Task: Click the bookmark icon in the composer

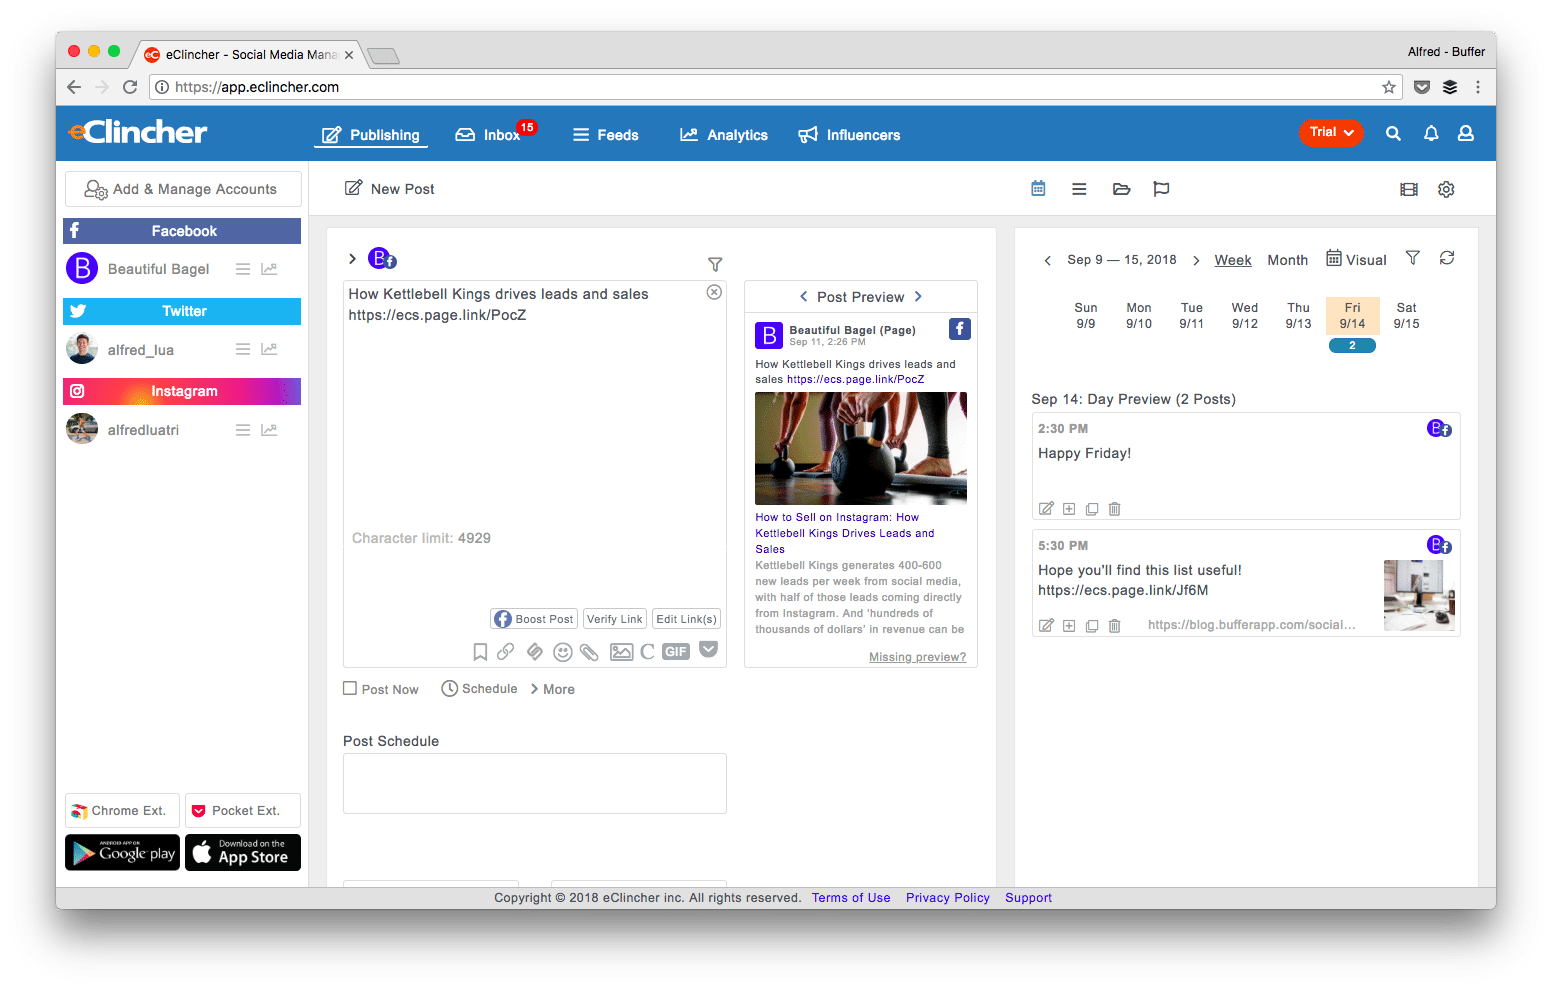Action: [x=480, y=652]
